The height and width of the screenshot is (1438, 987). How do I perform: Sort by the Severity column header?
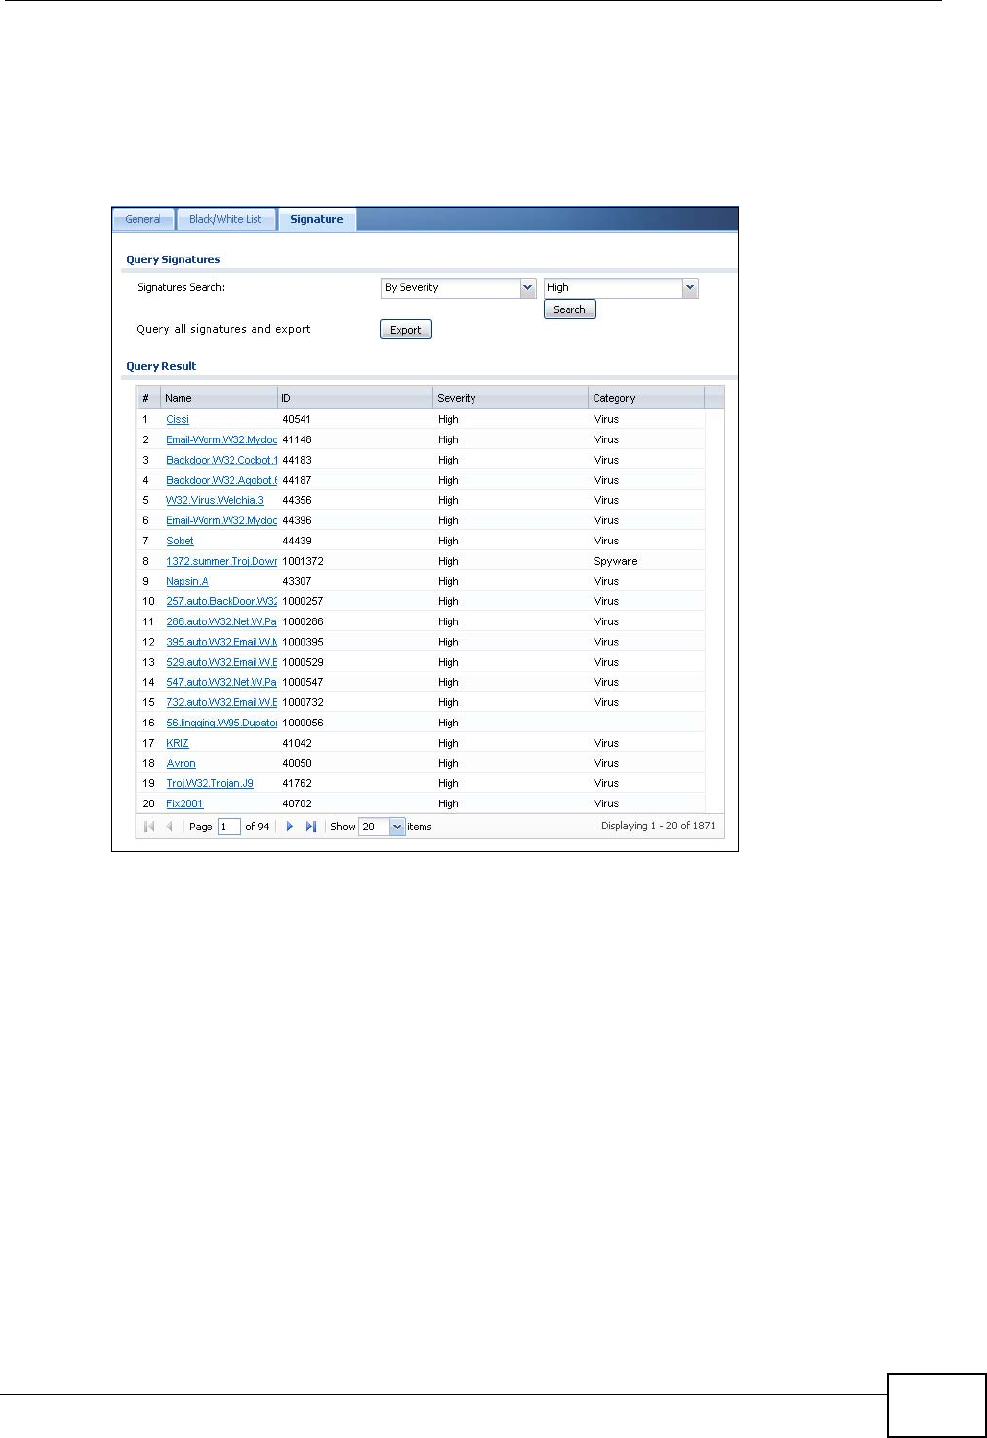click(511, 398)
